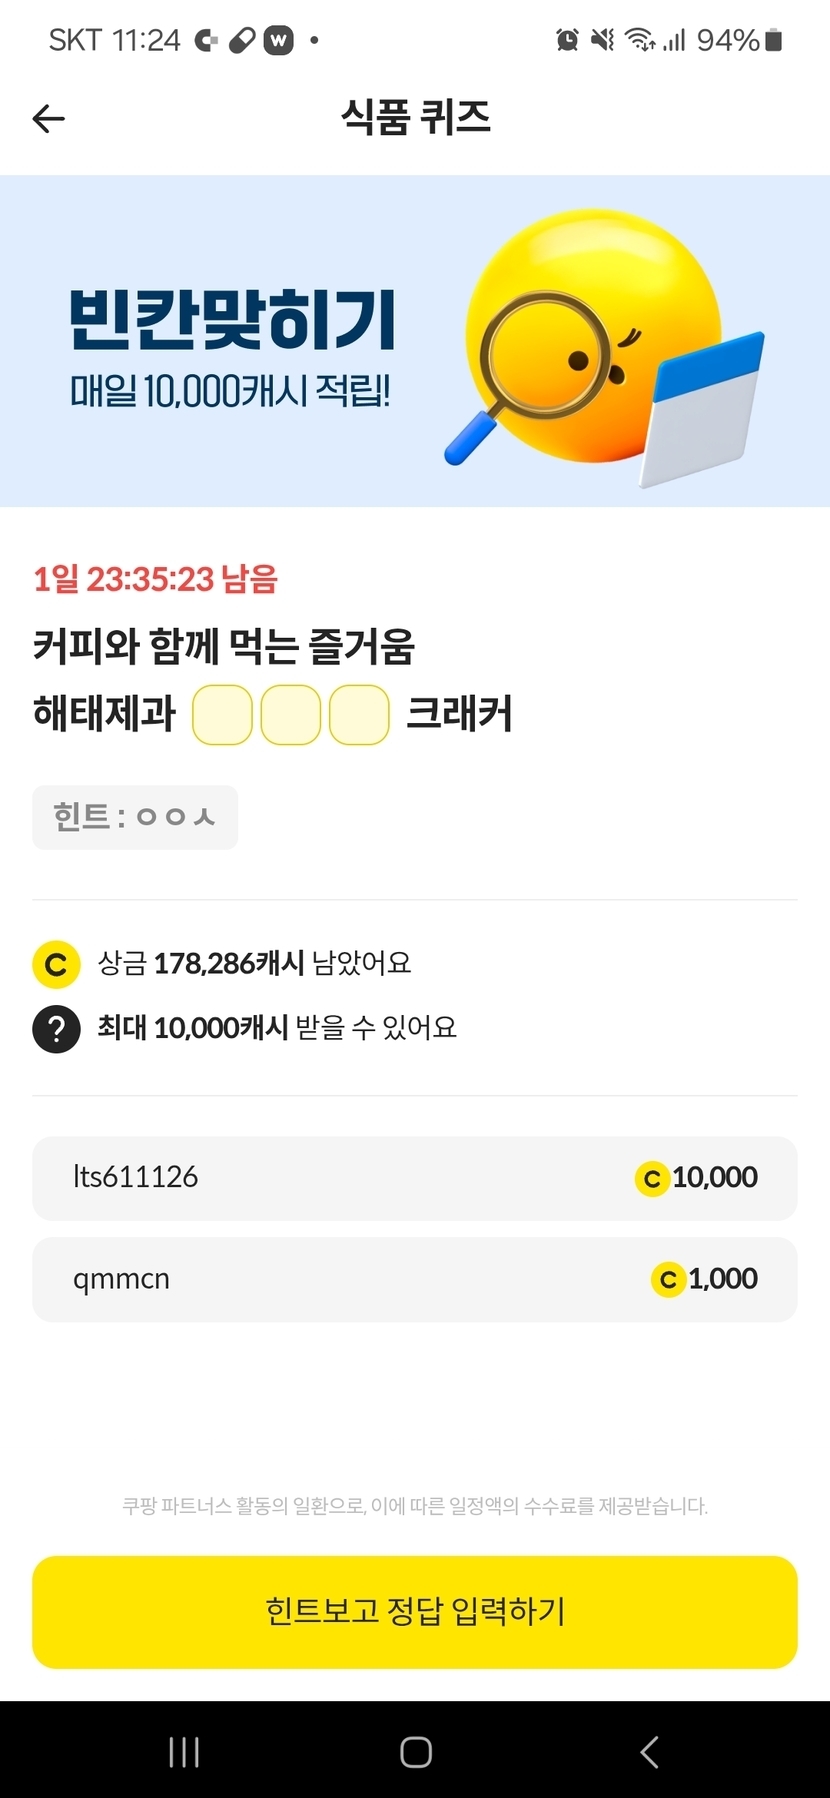The width and height of the screenshot is (830, 1798).
Task: Tap the coin icon next to 10,000
Action: pyautogui.click(x=651, y=1179)
